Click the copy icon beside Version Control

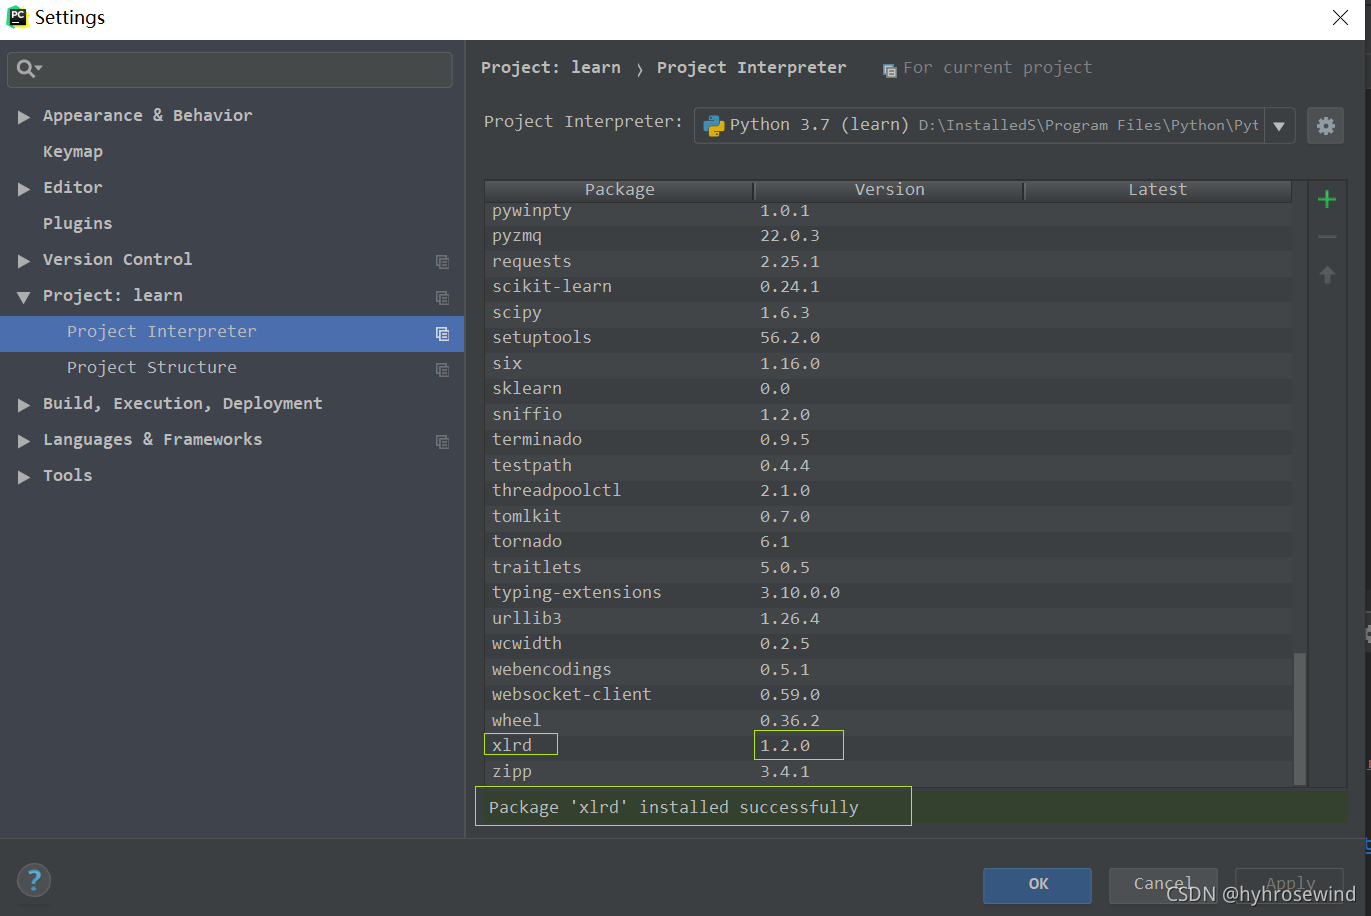pyautogui.click(x=442, y=261)
